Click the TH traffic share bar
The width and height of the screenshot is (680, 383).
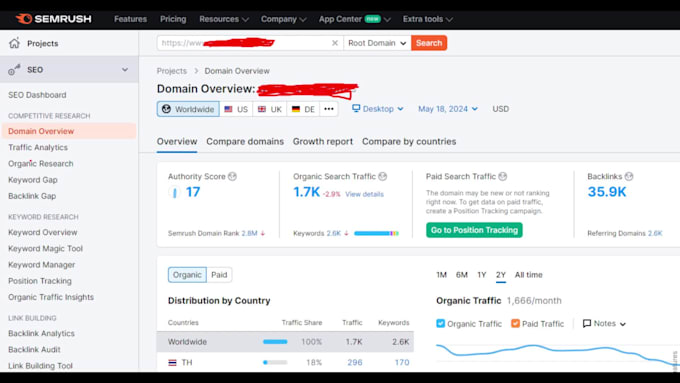[275, 362]
